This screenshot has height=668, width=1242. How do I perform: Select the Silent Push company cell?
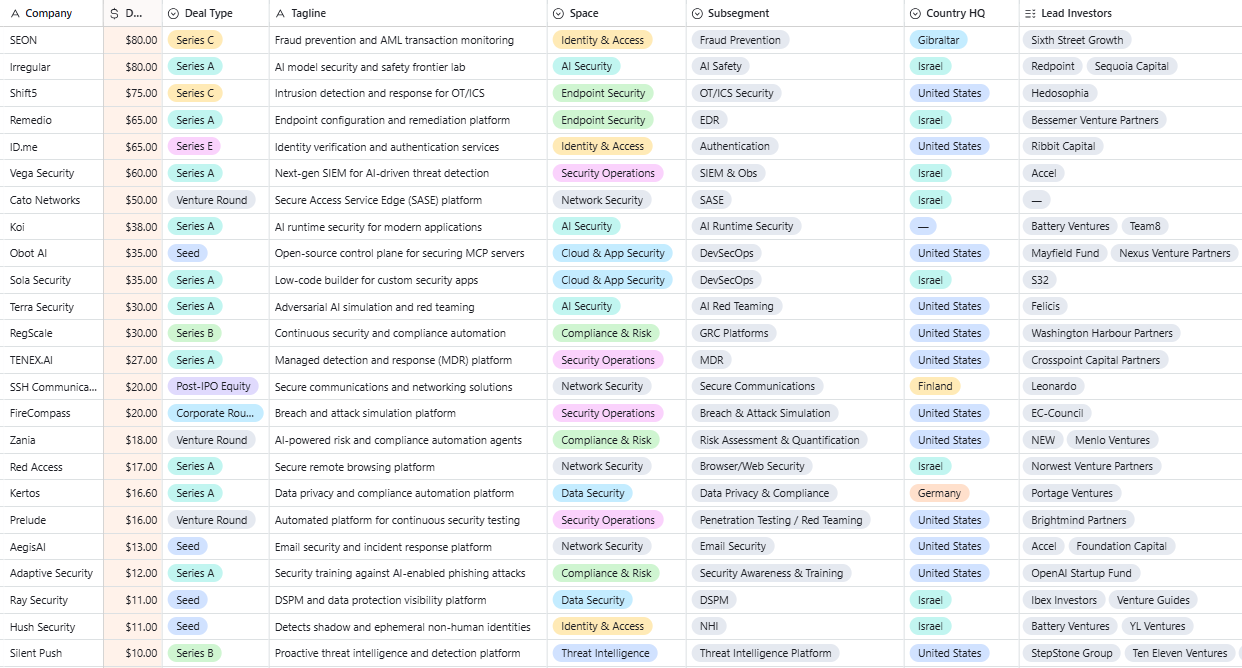[x=52, y=653]
